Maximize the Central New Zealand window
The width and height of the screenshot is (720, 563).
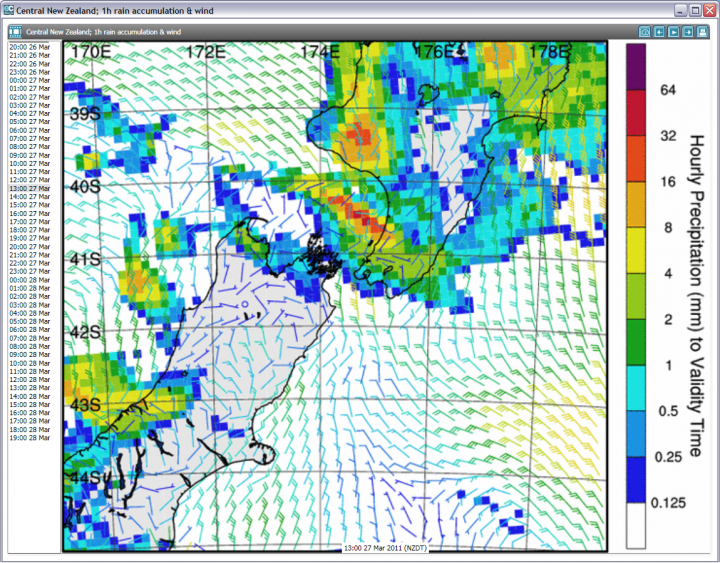tap(694, 9)
